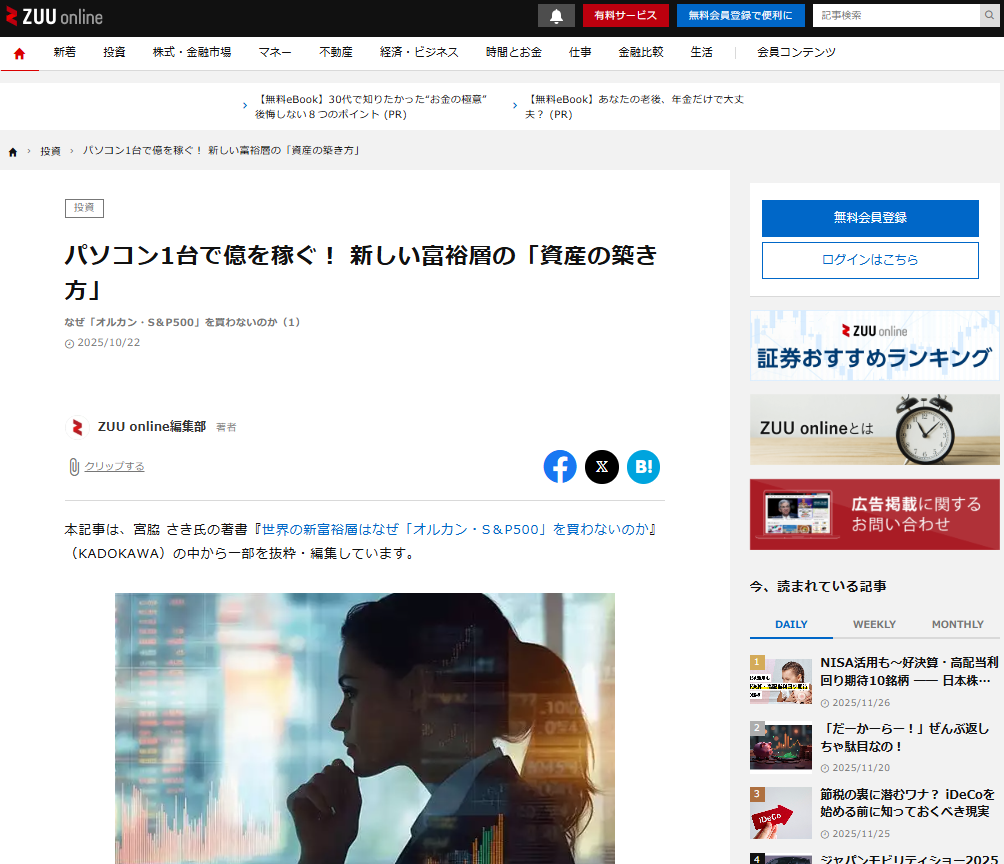Click the ZUU online logo
1004x864 pixels.
(x=54, y=16)
